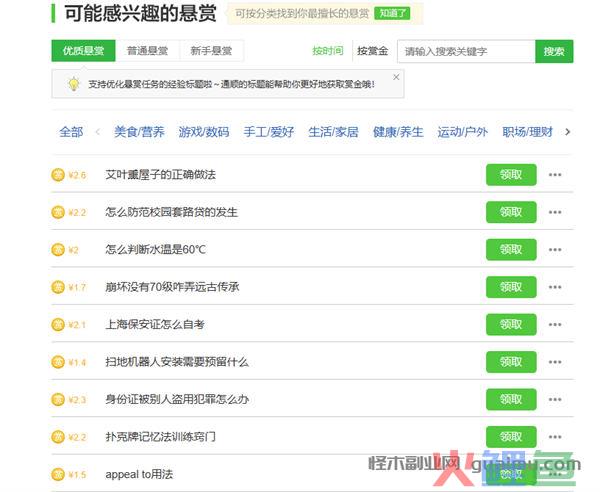Click the reward coin icon for 扑克牌记忆法训练窍门

click(58, 437)
